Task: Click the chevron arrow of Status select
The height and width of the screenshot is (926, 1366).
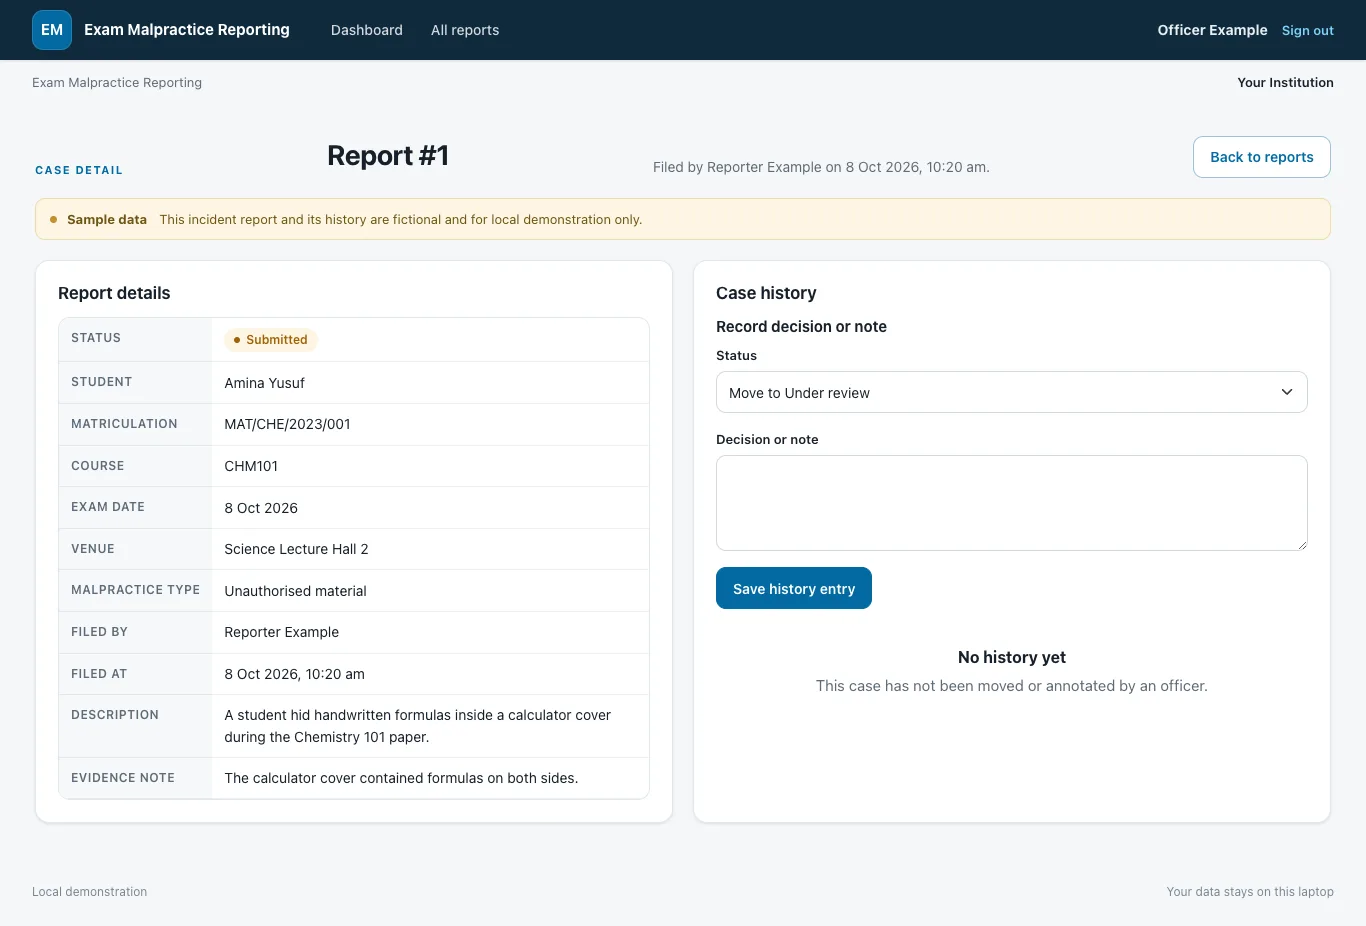Action: pyautogui.click(x=1287, y=392)
